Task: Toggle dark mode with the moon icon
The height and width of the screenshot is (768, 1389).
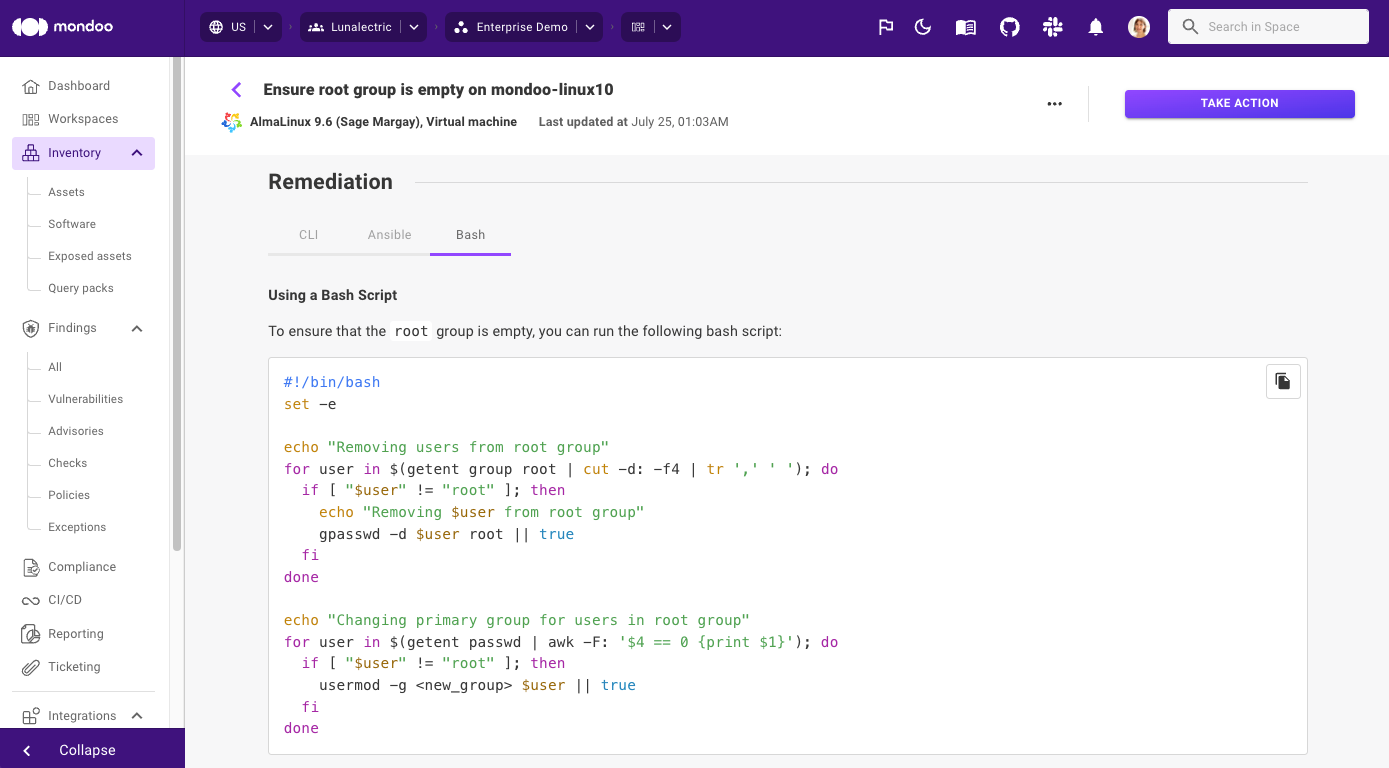Action: (x=922, y=27)
